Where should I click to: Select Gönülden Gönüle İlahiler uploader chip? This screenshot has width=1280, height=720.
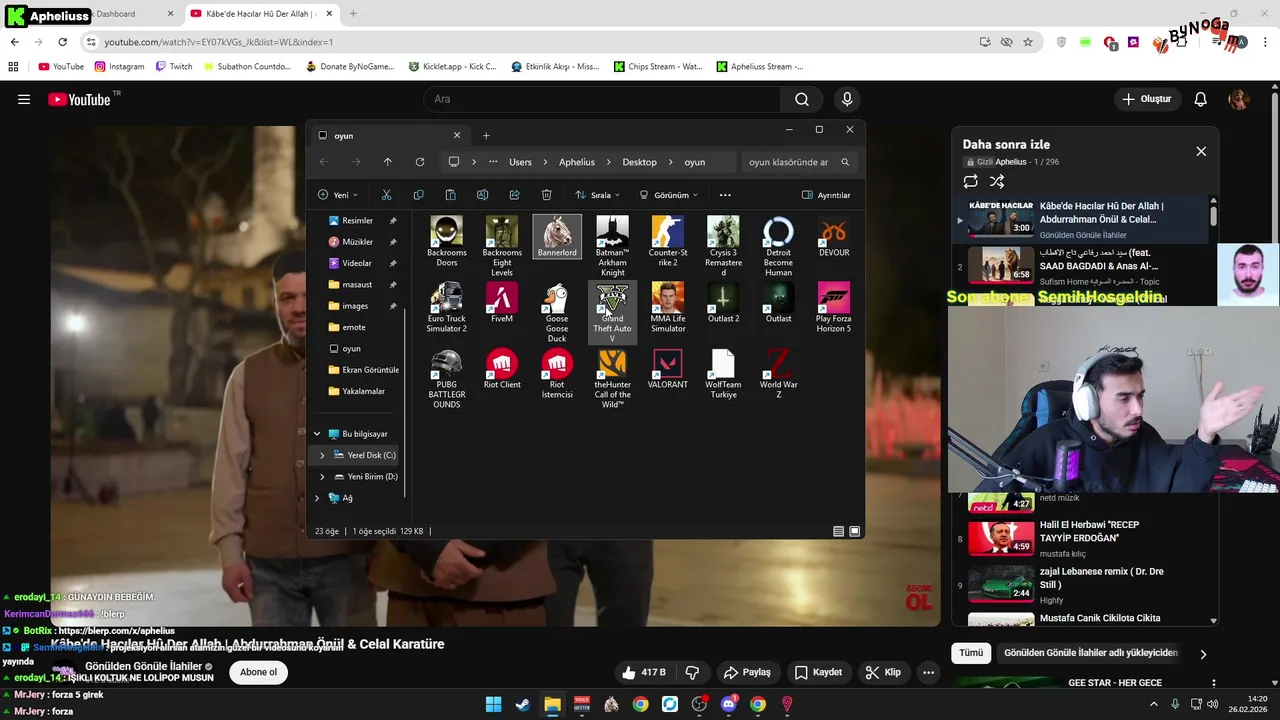(1091, 653)
